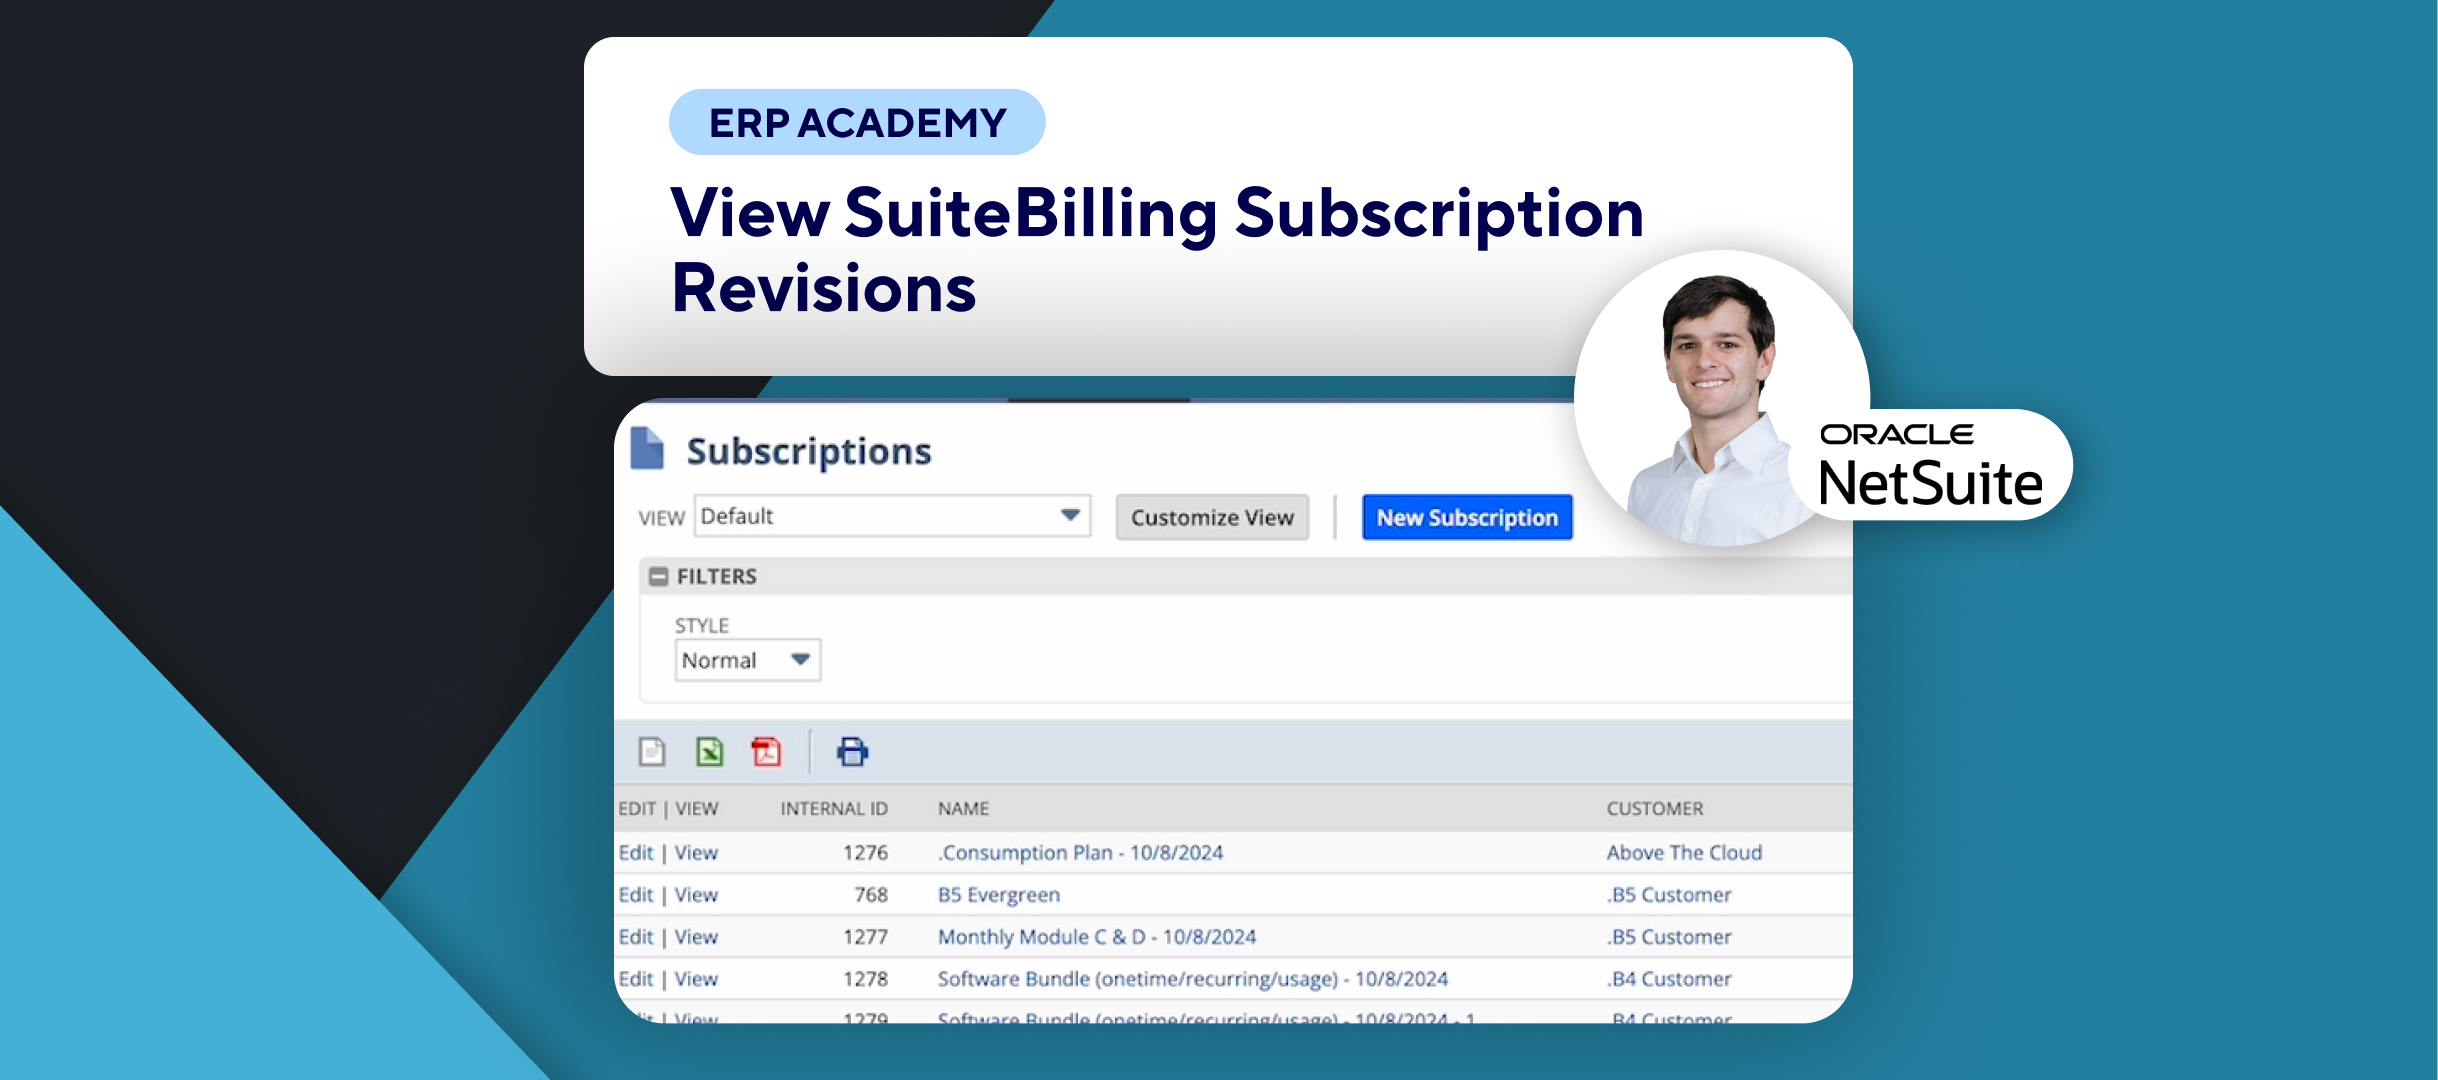Click the Oracle NetSuite logo
Viewport: 2438px width, 1080px height.
(1930, 466)
